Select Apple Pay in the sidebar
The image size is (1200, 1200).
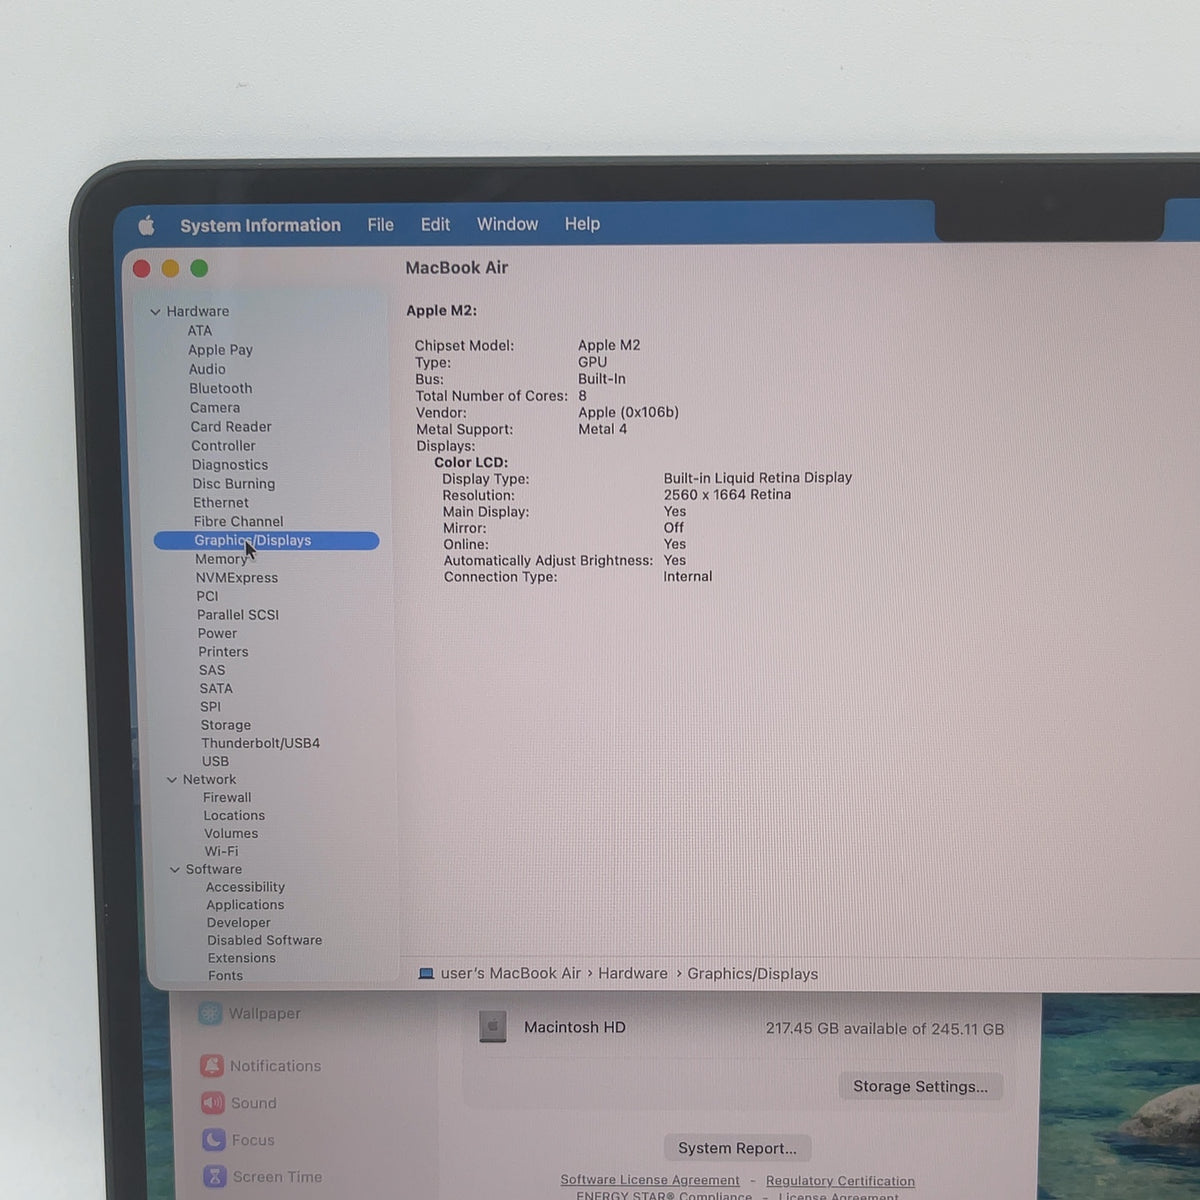(x=220, y=350)
